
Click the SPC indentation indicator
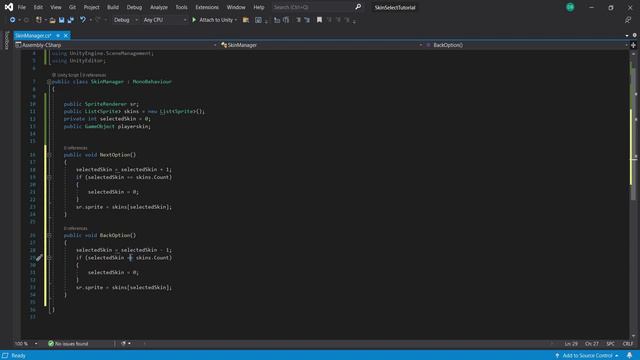tap(610, 344)
